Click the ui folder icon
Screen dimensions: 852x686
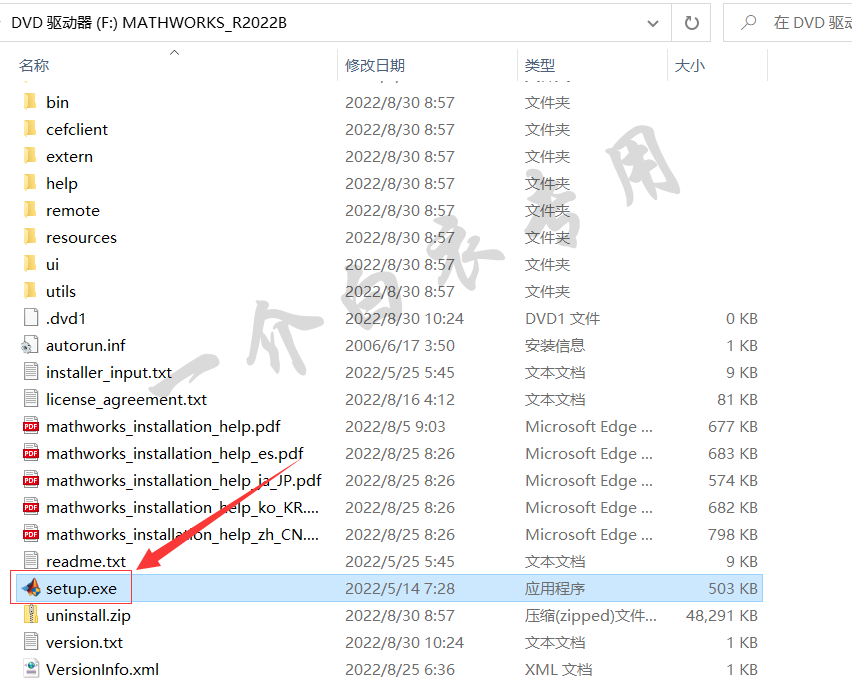tap(30, 264)
